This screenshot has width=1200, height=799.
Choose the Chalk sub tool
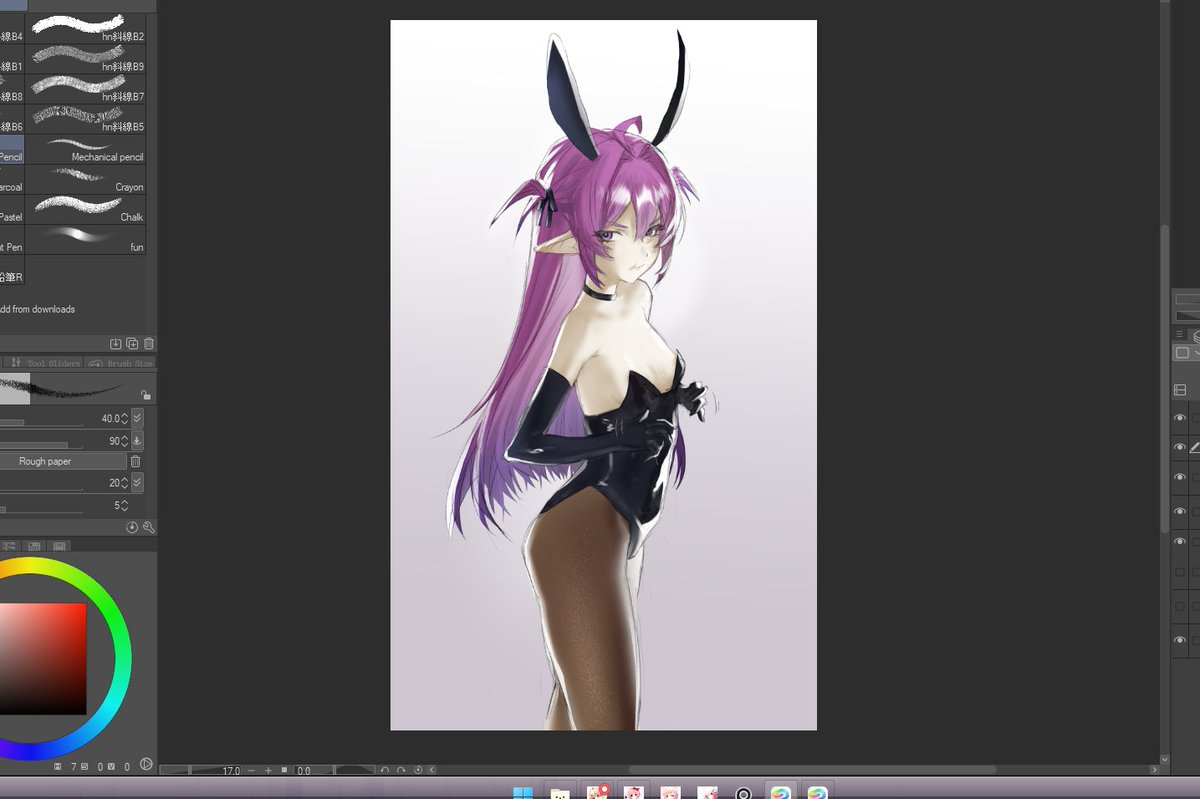point(85,209)
